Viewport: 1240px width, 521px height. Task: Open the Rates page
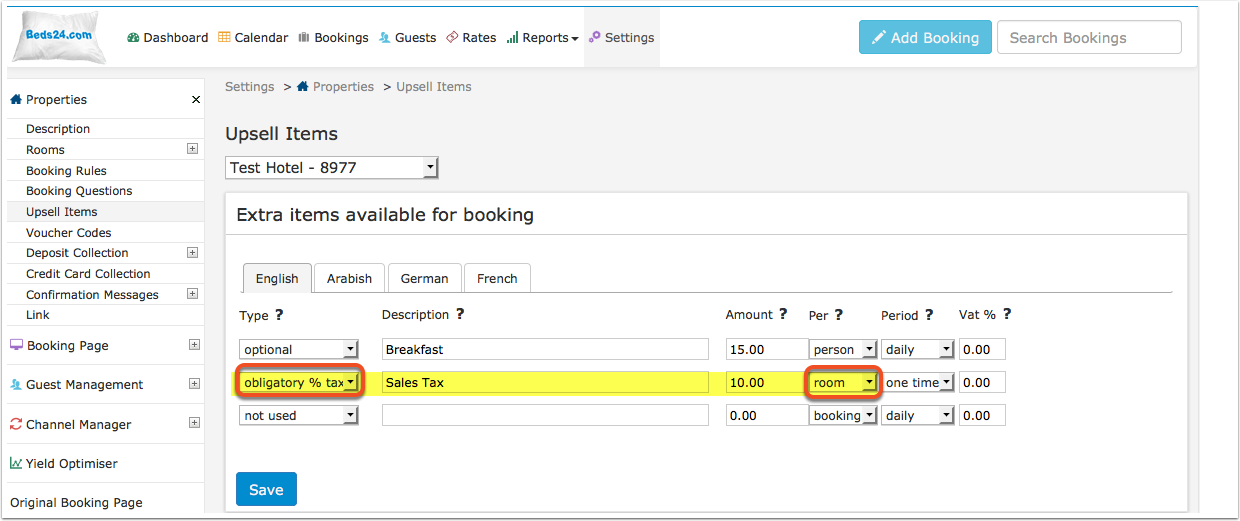[x=471, y=38]
